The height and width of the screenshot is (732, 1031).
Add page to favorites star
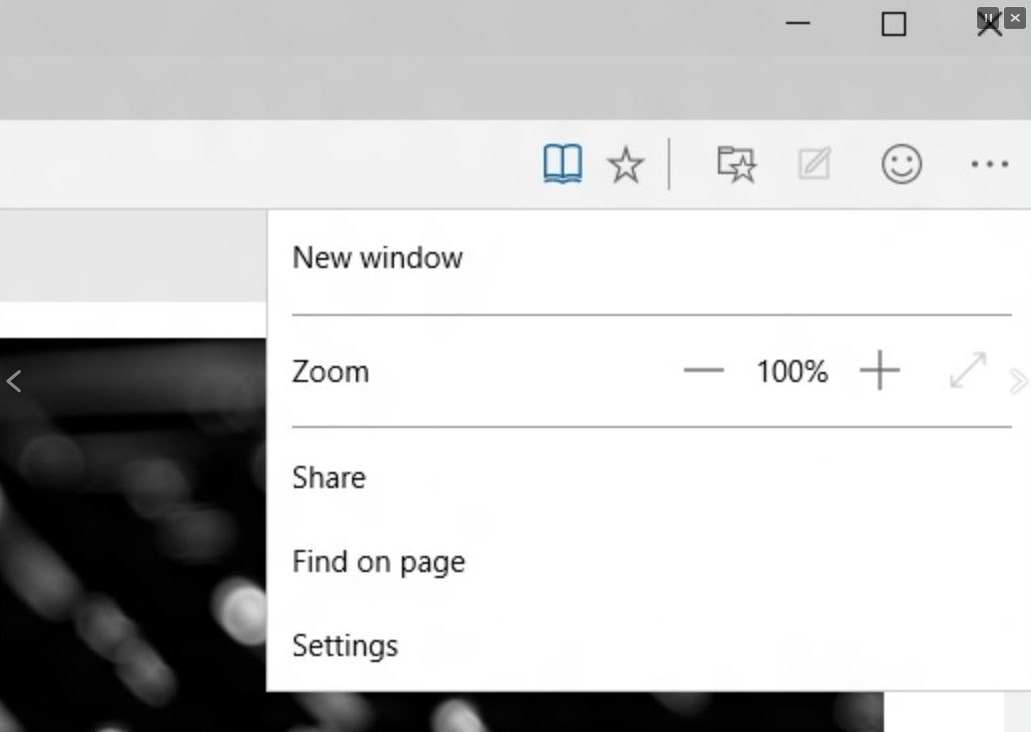[x=625, y=164]
